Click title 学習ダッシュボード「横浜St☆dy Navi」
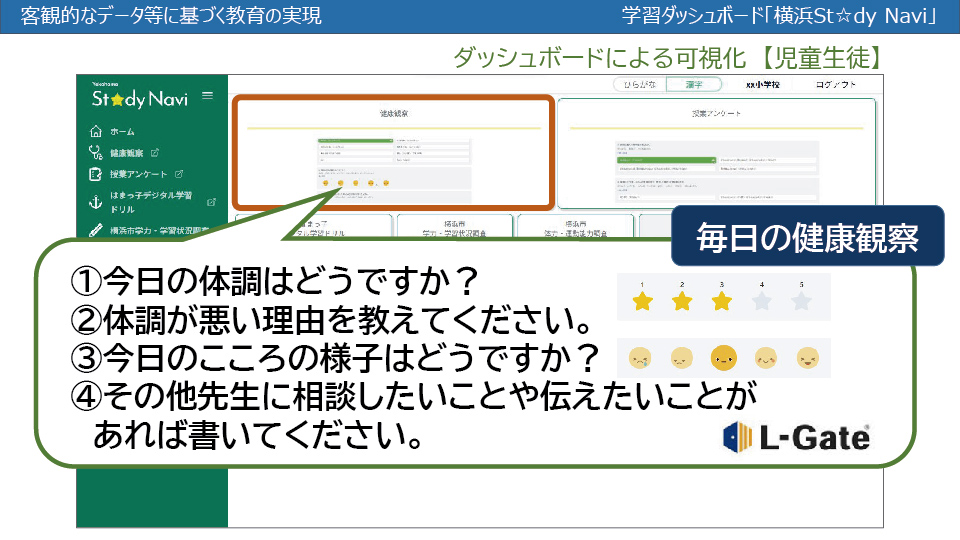This screenshot has height=540, width=960. pos(779,15)
